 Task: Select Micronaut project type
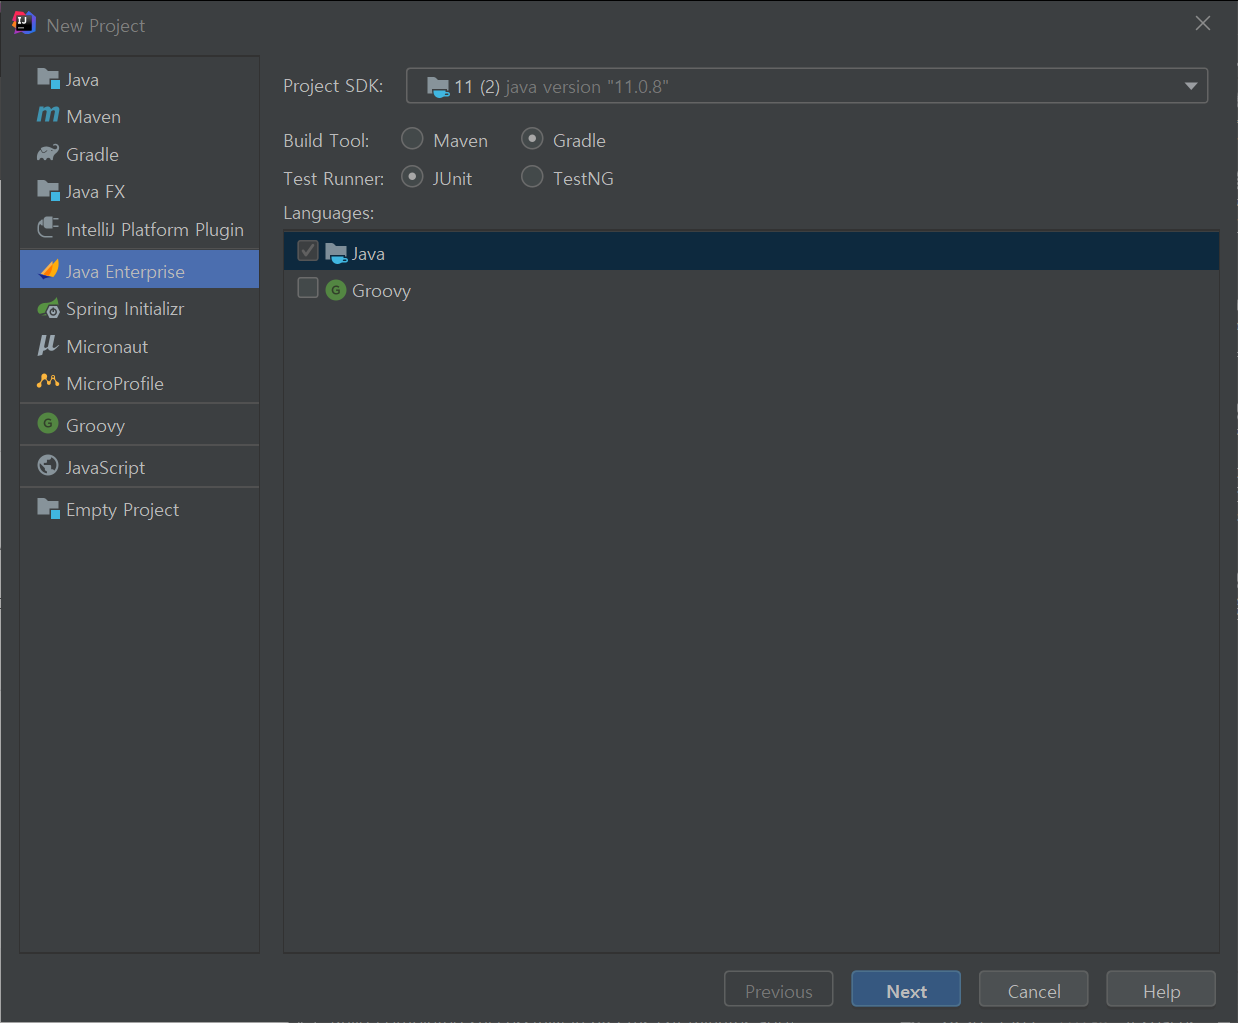tap(139, 346)
